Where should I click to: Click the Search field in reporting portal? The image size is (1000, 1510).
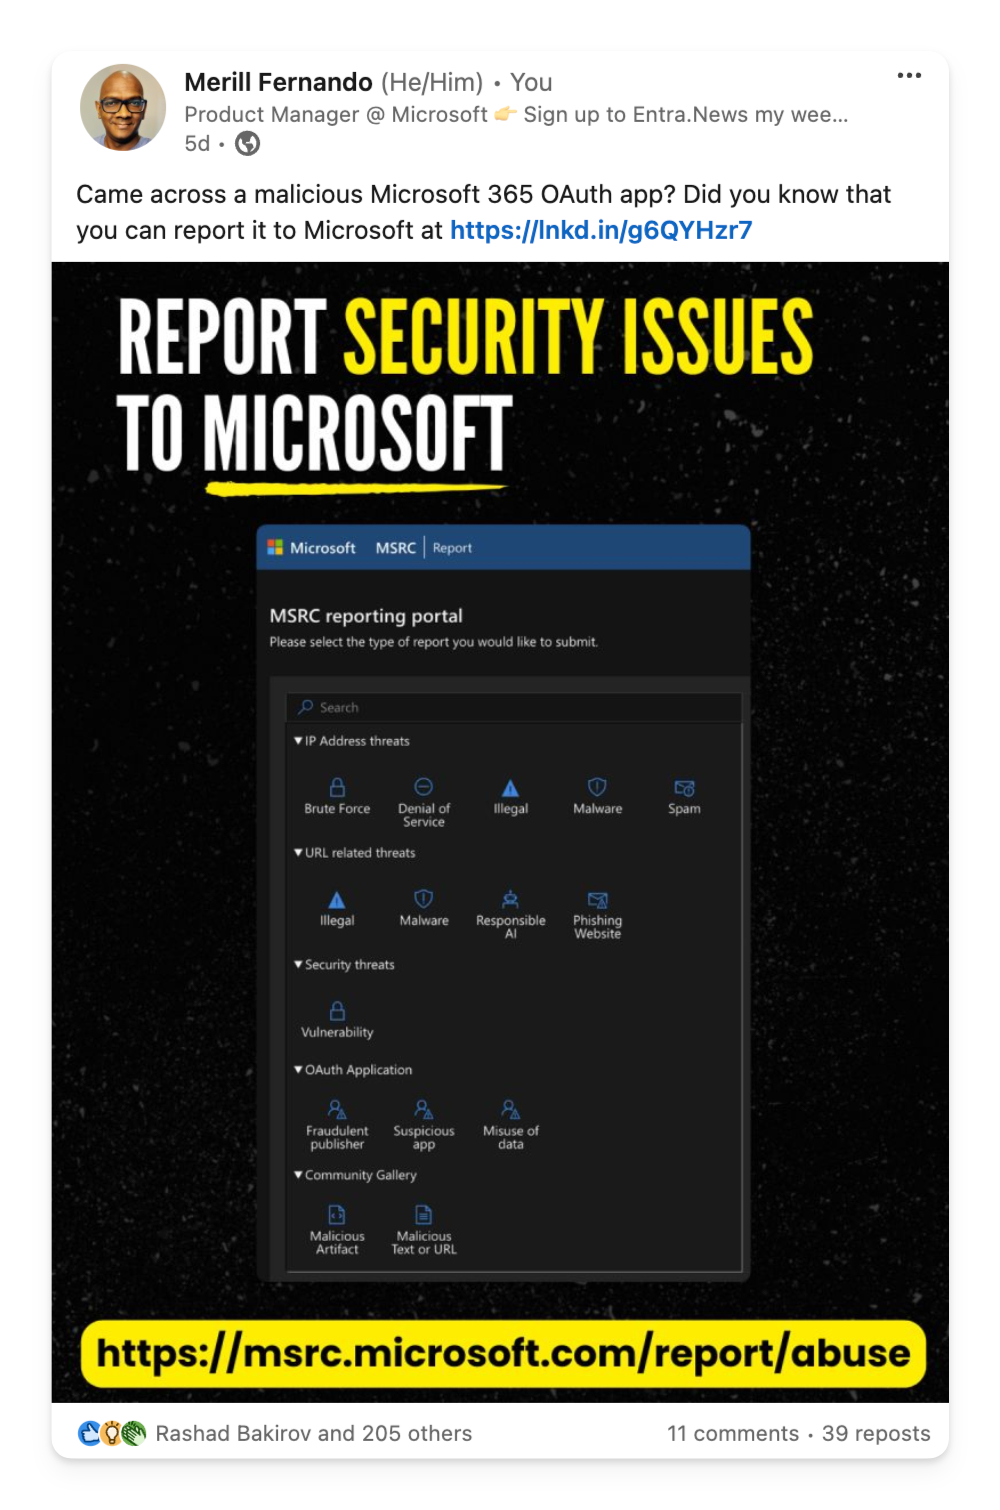tap(514, 707)
